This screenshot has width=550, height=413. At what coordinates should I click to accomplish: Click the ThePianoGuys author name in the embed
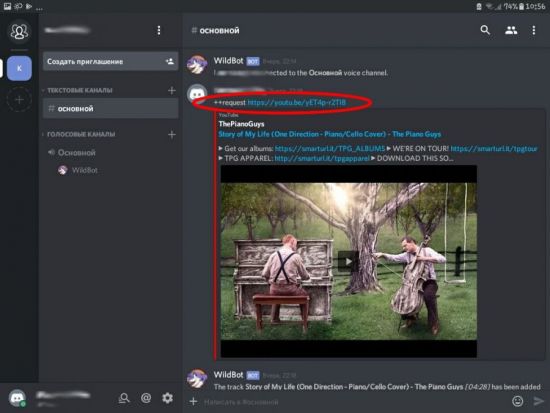coord(241,124)
